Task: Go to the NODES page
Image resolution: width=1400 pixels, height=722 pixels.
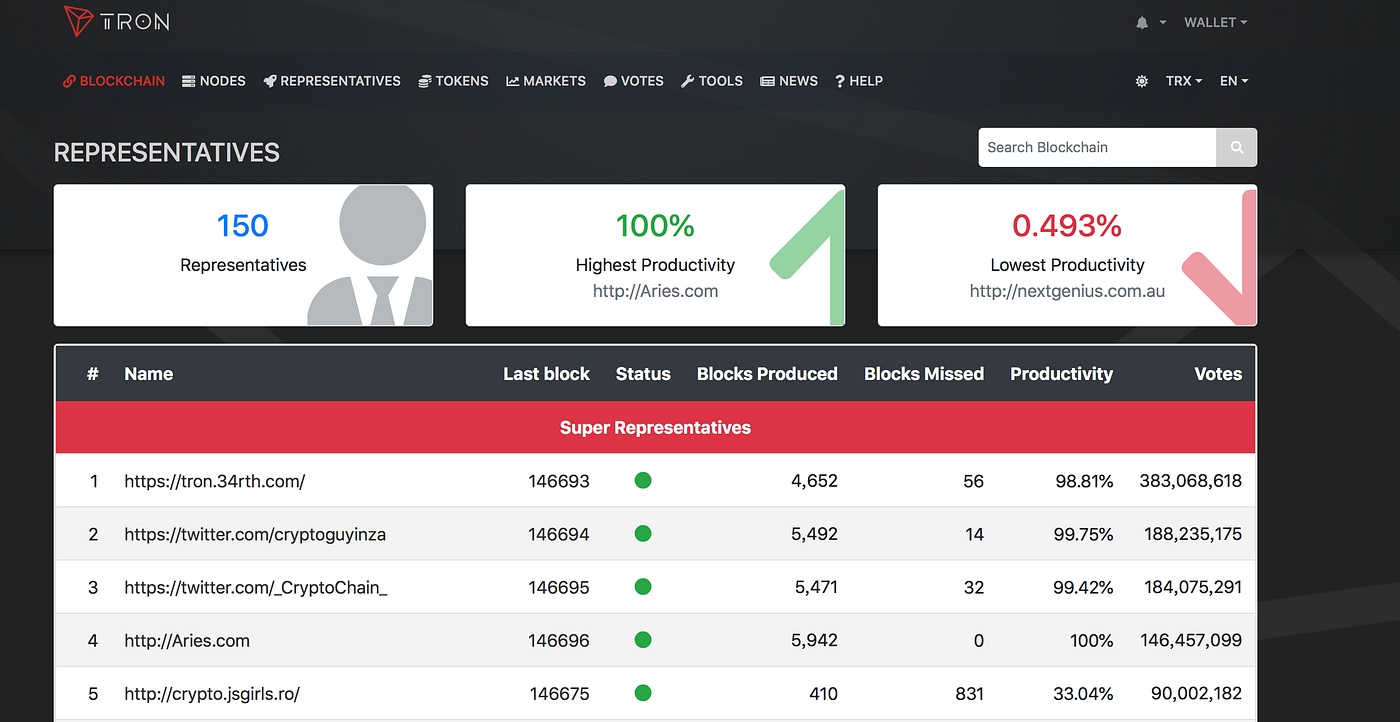Action: point(214,81)
